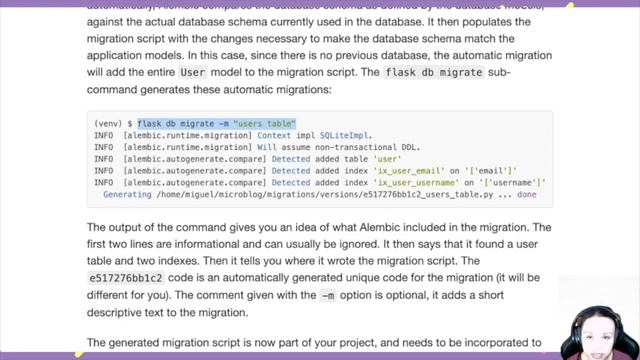
Task: Click the SQLiteImpl word in the output
Action: [x=344, y=136]
